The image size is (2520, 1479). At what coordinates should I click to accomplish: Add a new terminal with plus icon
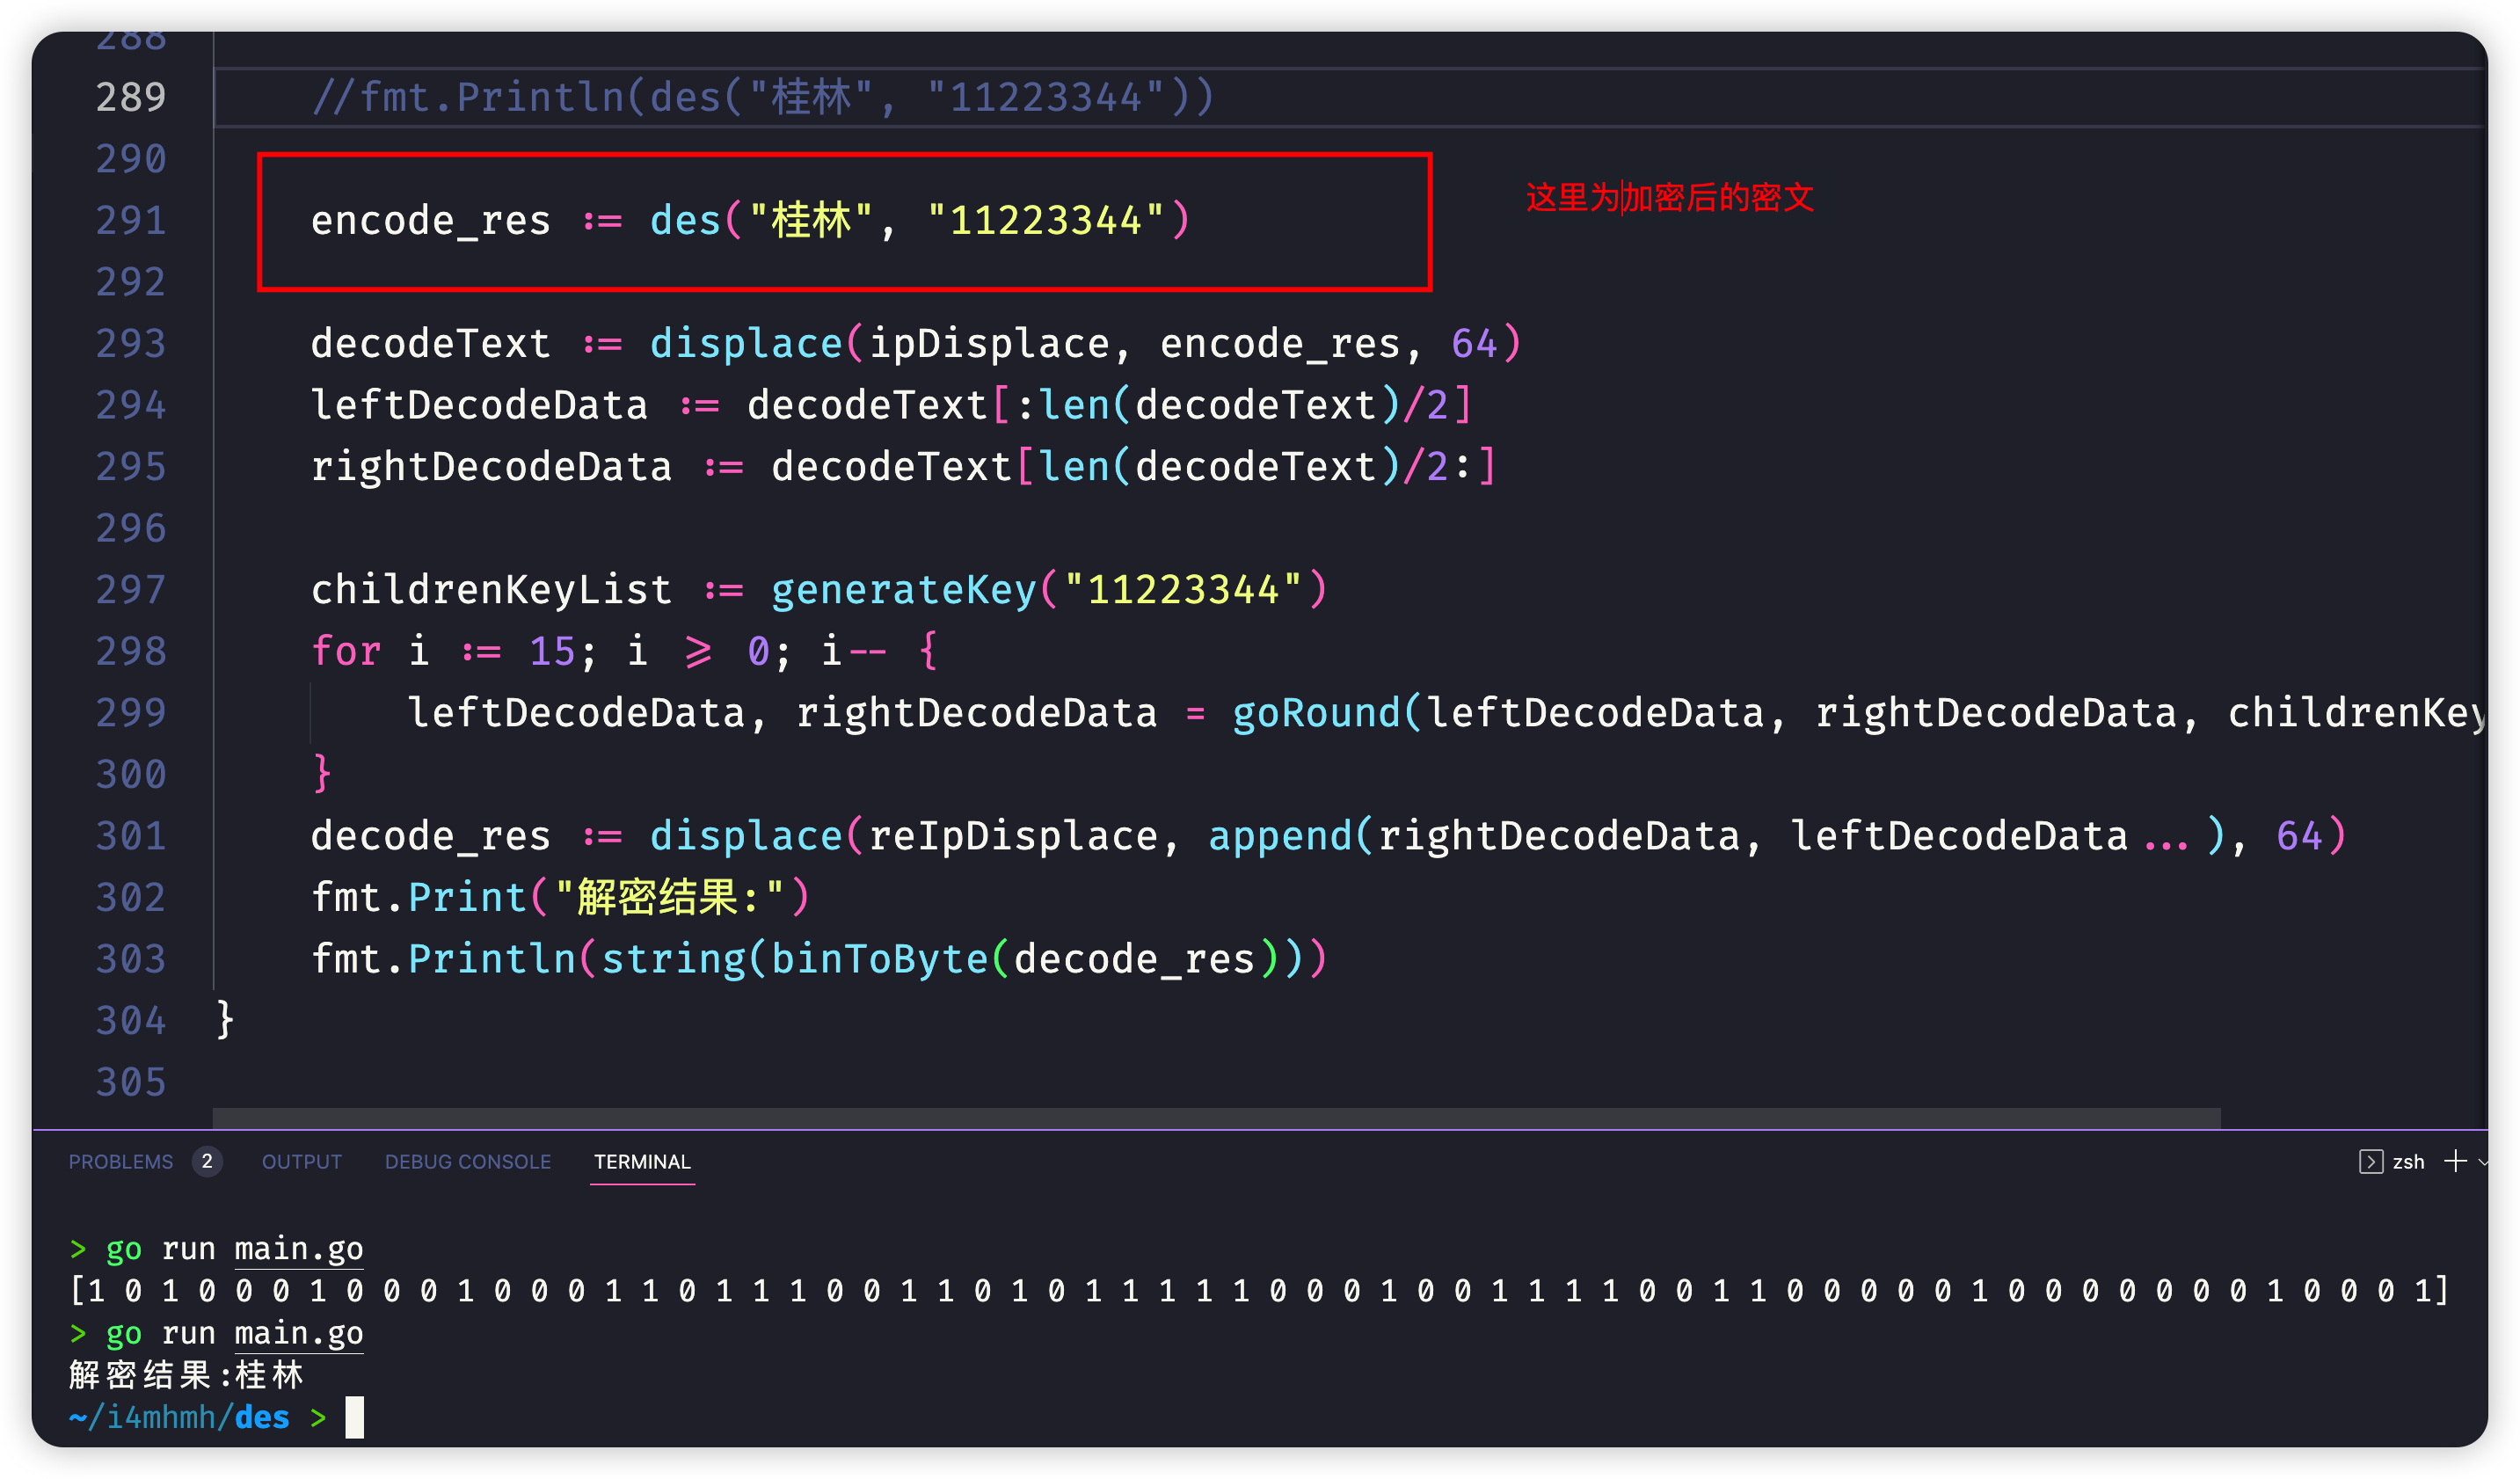[2455, 1161]
